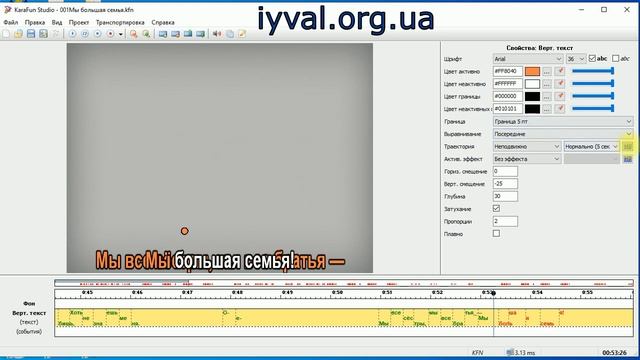Select the Фон track label
640x360 pixels.
pyautogui.click(x=29, y=304)
